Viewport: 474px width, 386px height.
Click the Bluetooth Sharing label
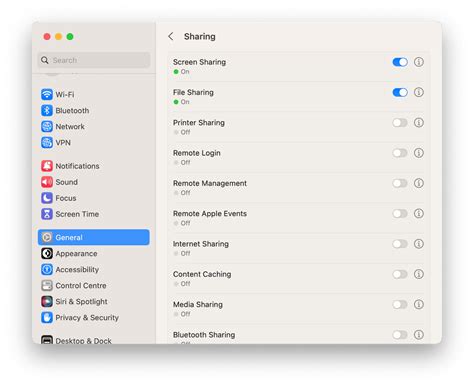(204, 335)
